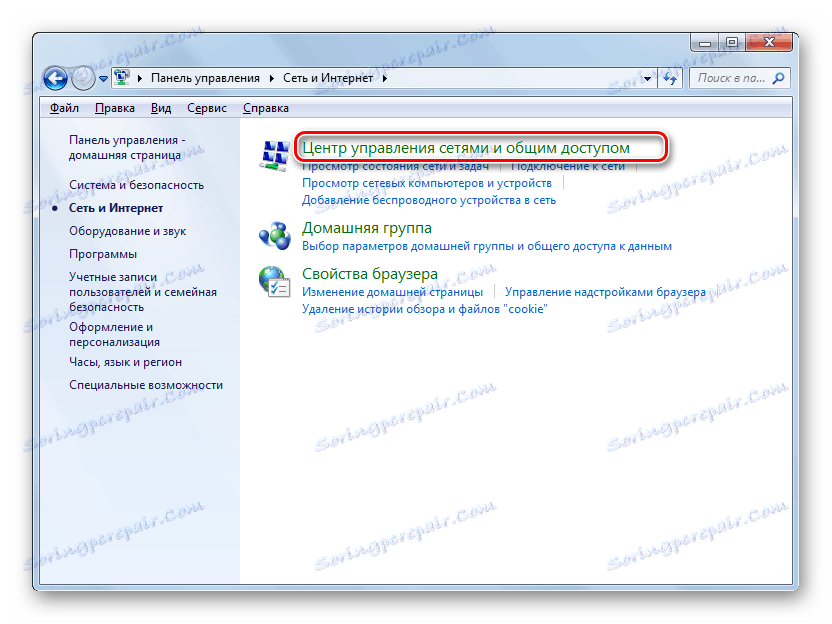Viewport: 832px width, 624px height.
Task: Click Выбор параметров домашней группы link
Action: (x=487, y=246)
